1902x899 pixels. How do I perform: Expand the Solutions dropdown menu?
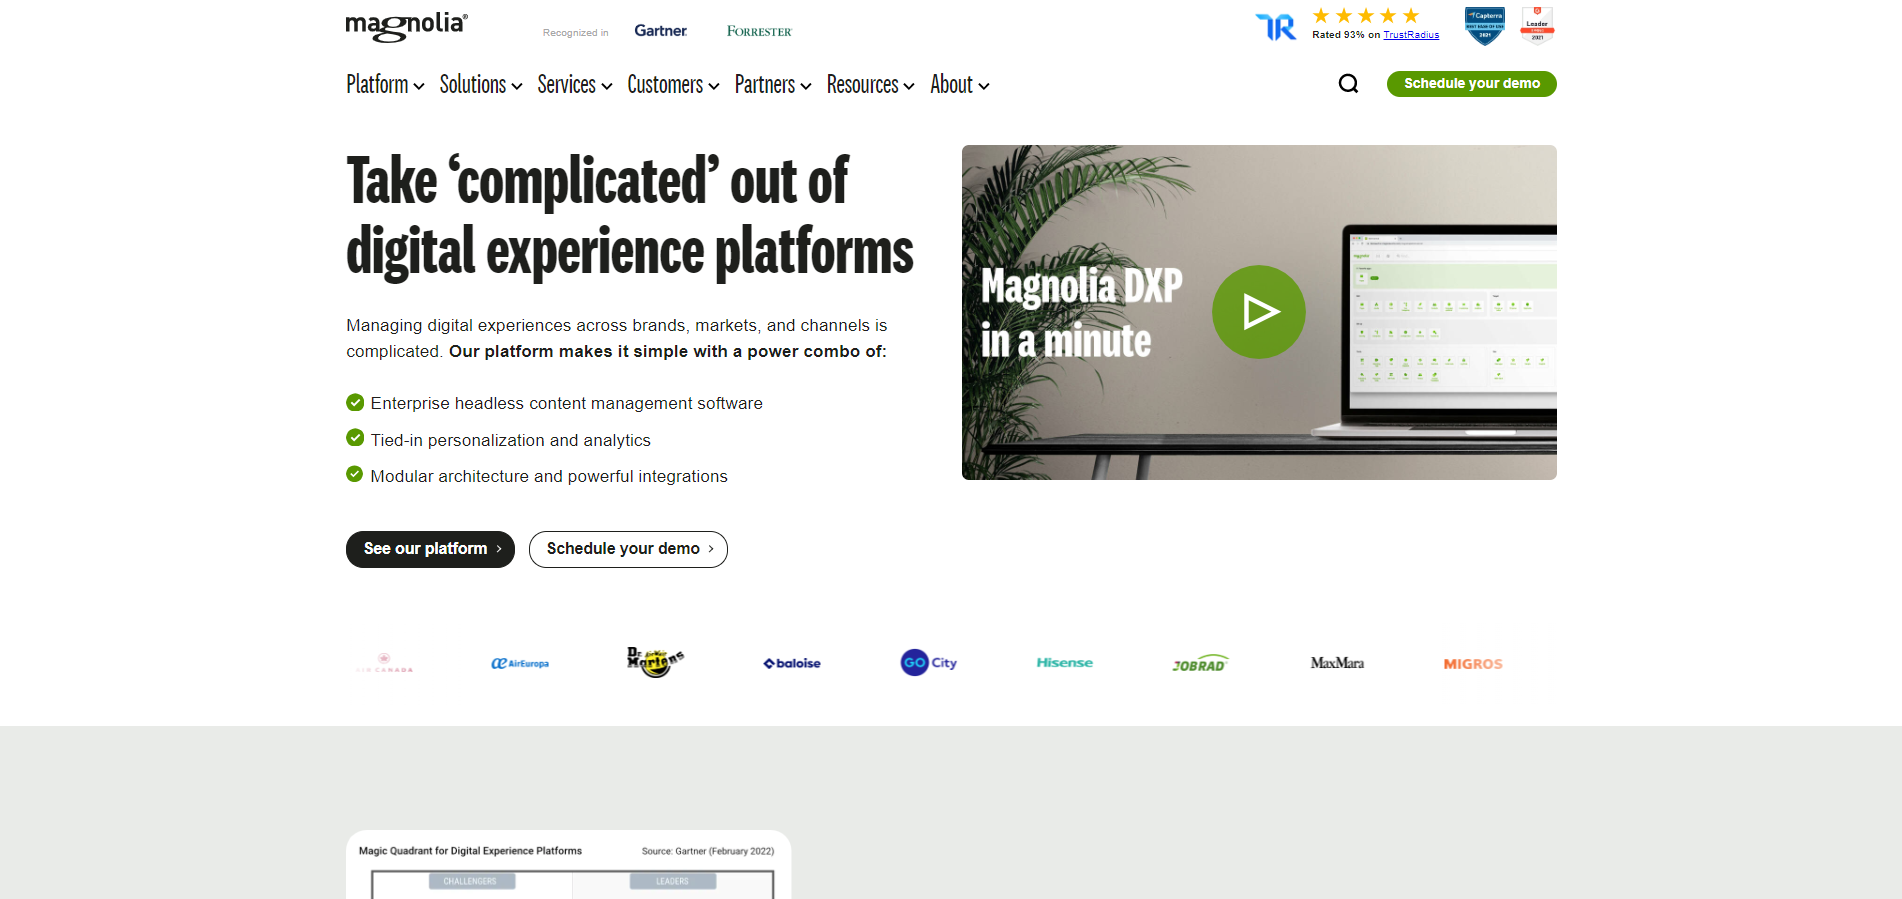coord(480,85)
